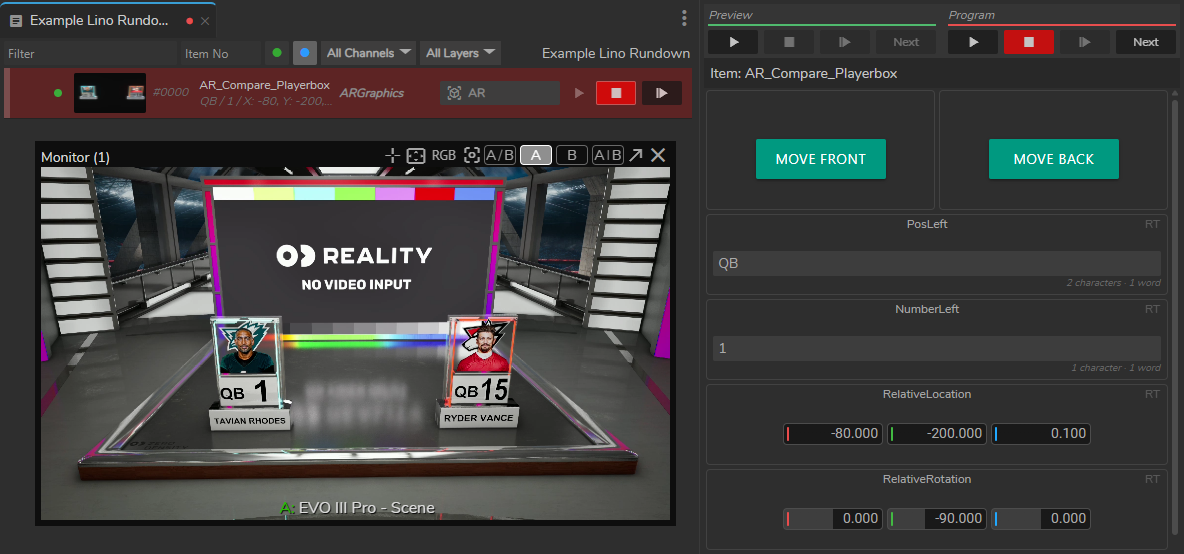Click the Example Lino Rundown title text
The height and width of the screenshot is (554, 1184).
(x=615, y=54)
